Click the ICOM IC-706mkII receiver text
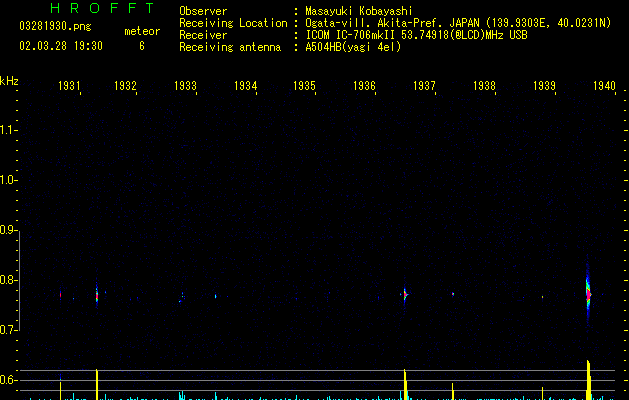 click(x=416, y=35)
